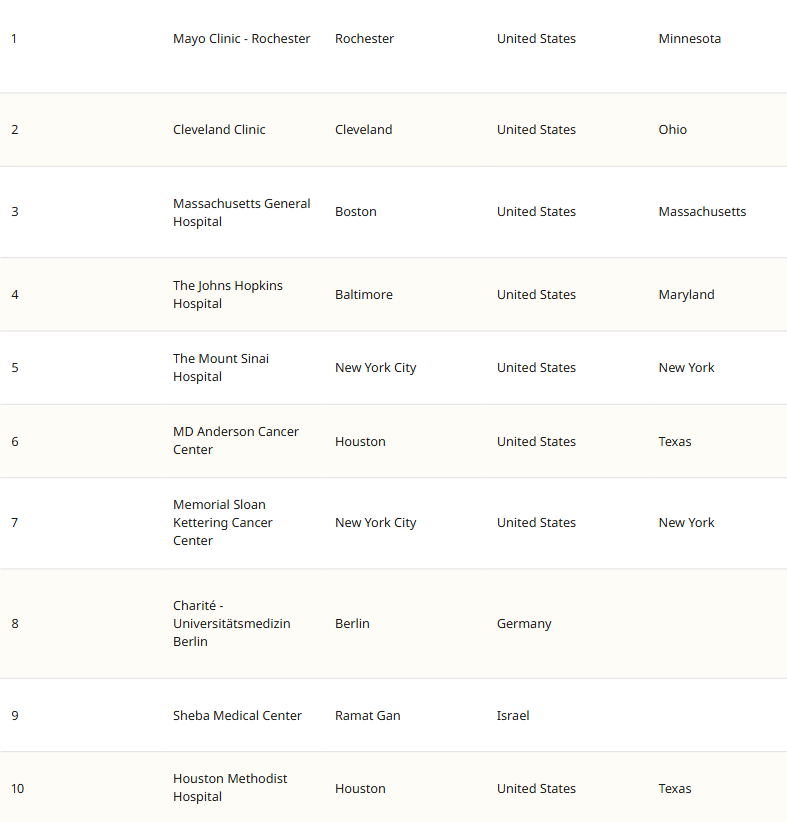Select the Ramat Gan city cell

coord(368,716)
